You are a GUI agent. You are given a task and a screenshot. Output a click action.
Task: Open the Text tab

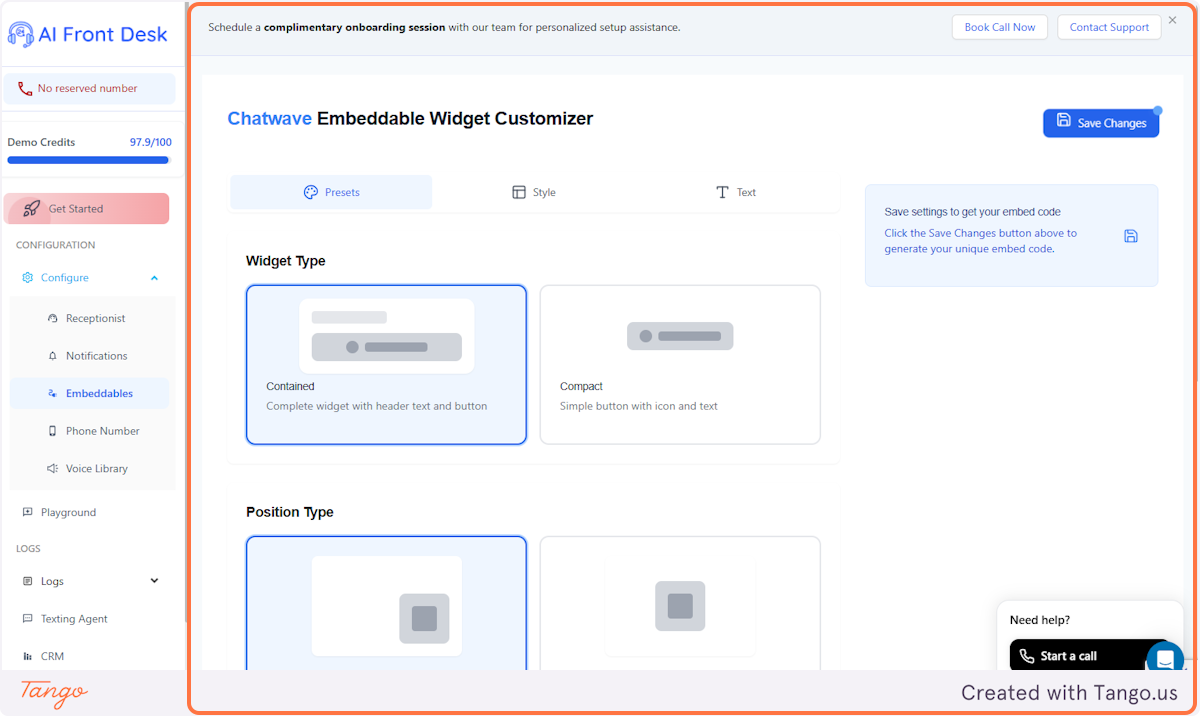coord(735,191)
